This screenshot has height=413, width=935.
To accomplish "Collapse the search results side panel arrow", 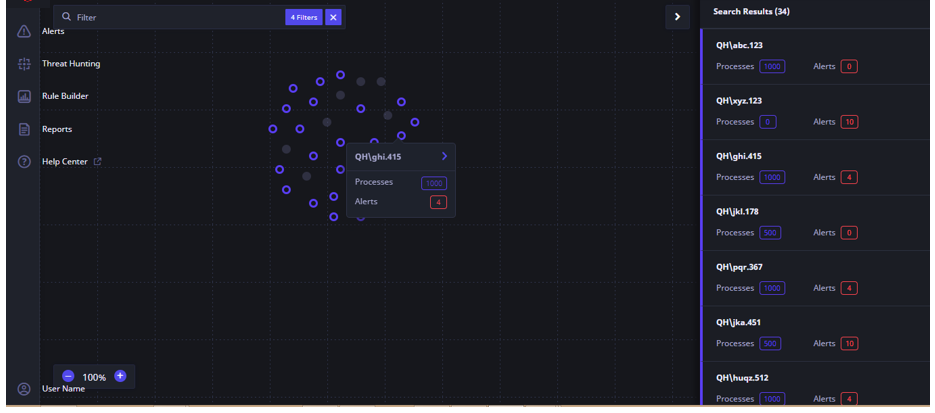I will tap(677, 17).
